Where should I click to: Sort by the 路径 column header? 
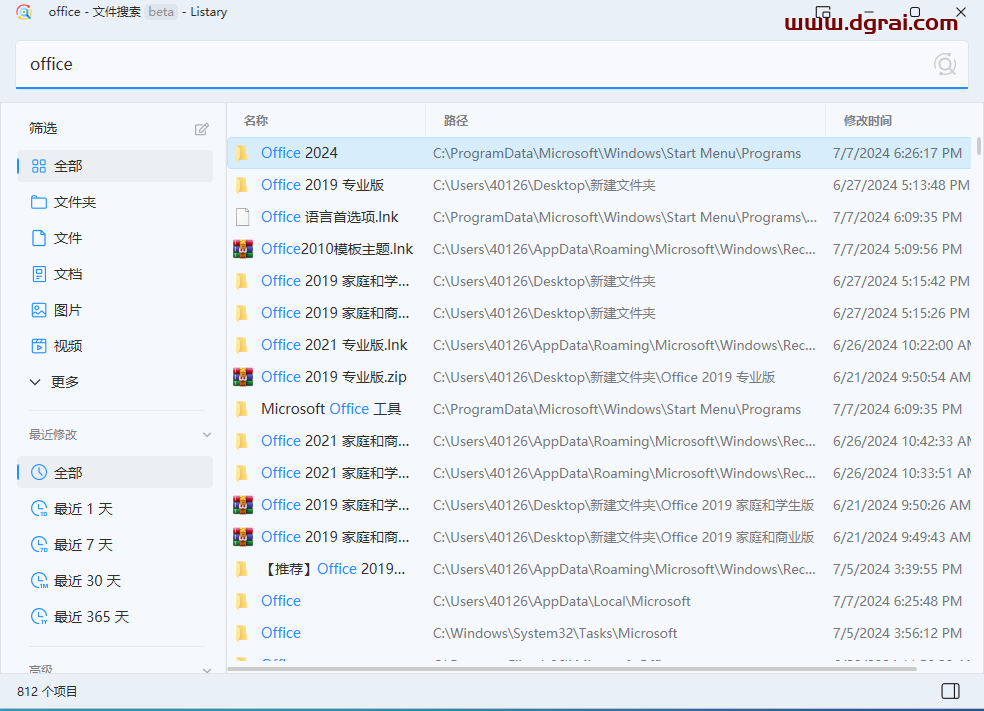[456, 120]
